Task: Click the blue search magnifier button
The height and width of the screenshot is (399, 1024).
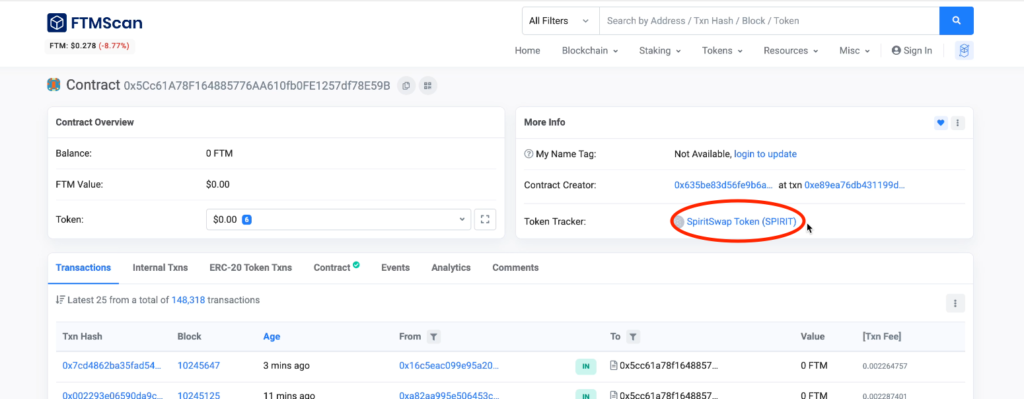Action: coord(956,21)
